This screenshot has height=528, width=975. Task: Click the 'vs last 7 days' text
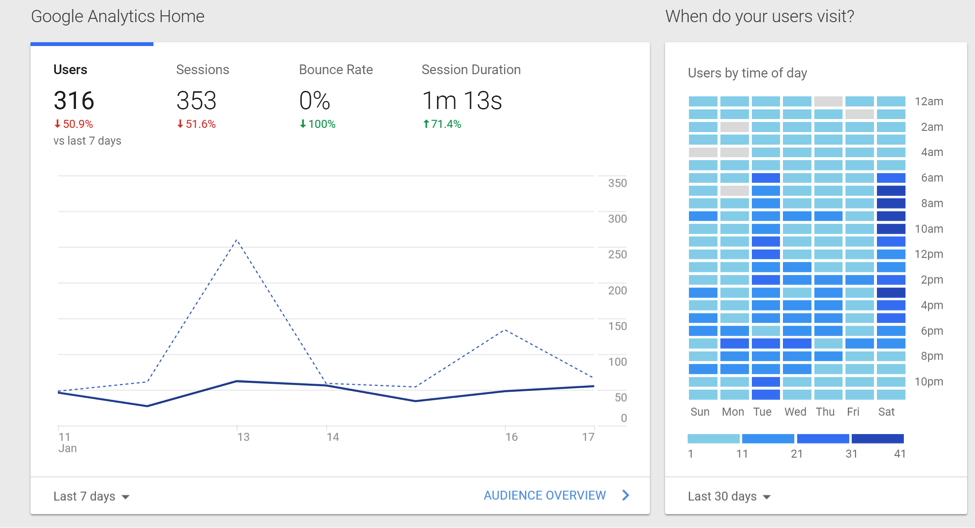pos(87,141)
